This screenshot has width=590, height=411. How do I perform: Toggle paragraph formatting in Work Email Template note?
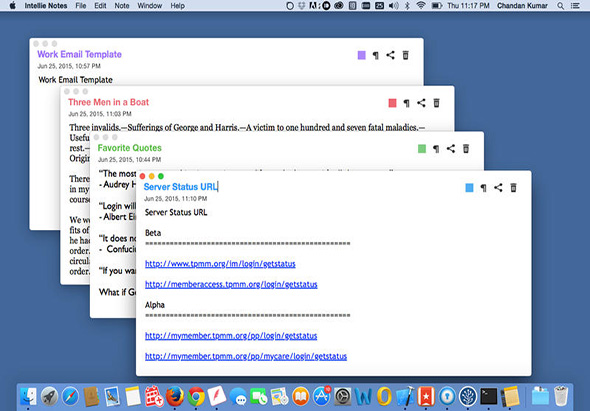[x=376, y=55]
